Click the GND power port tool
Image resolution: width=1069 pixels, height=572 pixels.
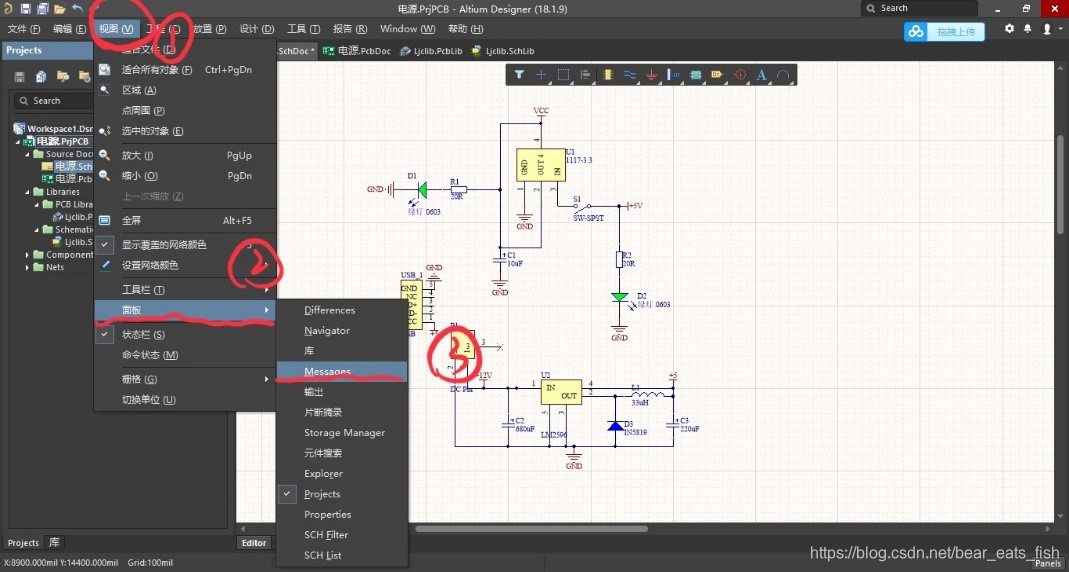pyautogui.click(x=651, y=75)
